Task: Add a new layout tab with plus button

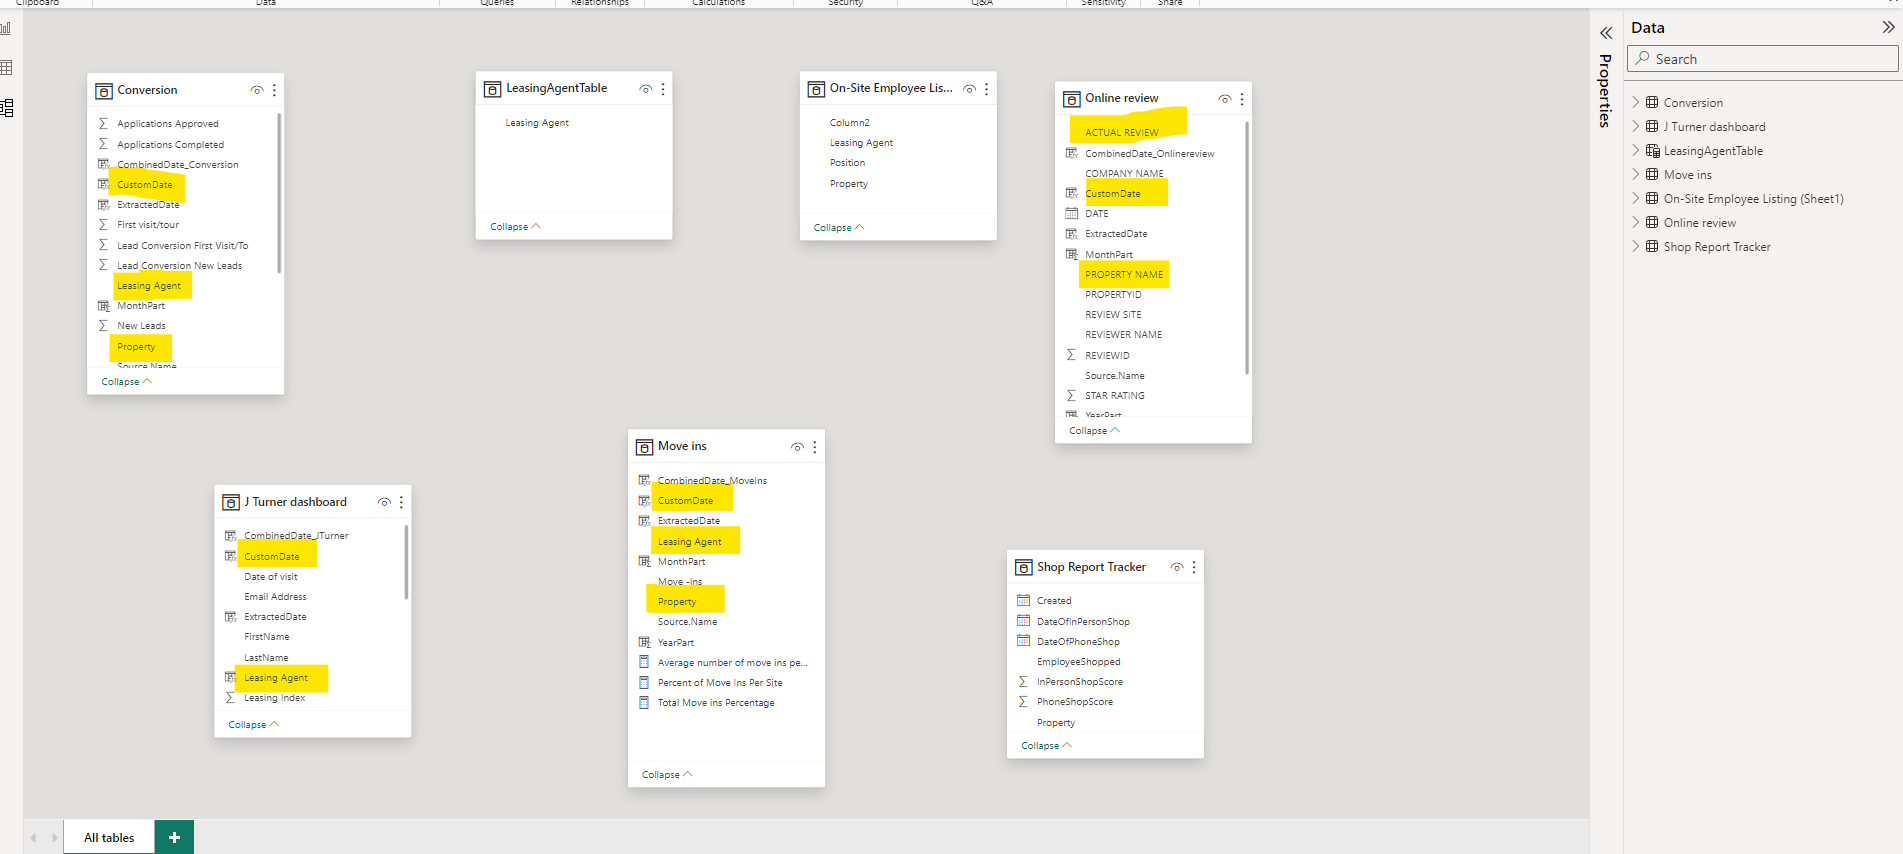Action: (x=174, y=837)
